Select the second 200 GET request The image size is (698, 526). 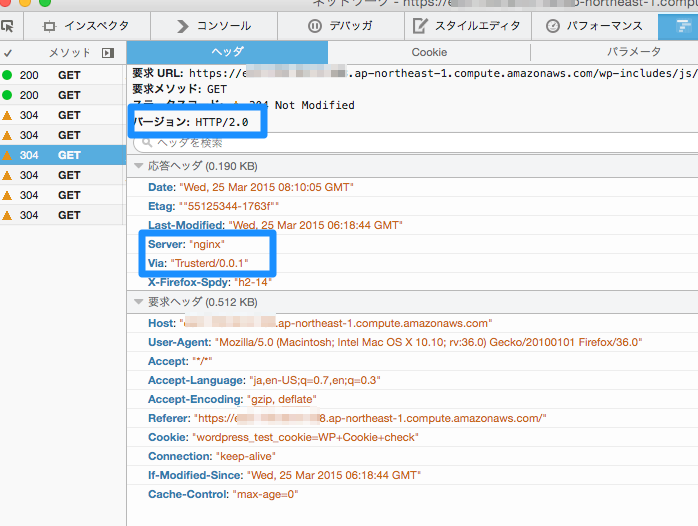tap(63, 95)
